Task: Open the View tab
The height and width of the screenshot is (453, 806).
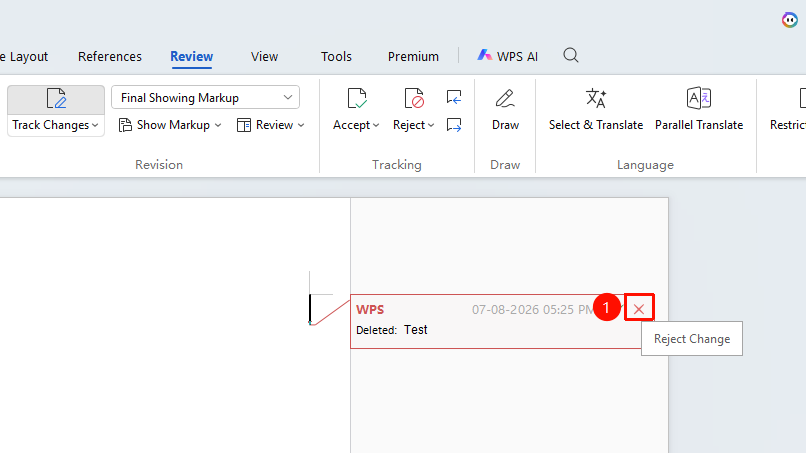Action: pyautogui.click(x=264, y=57)
